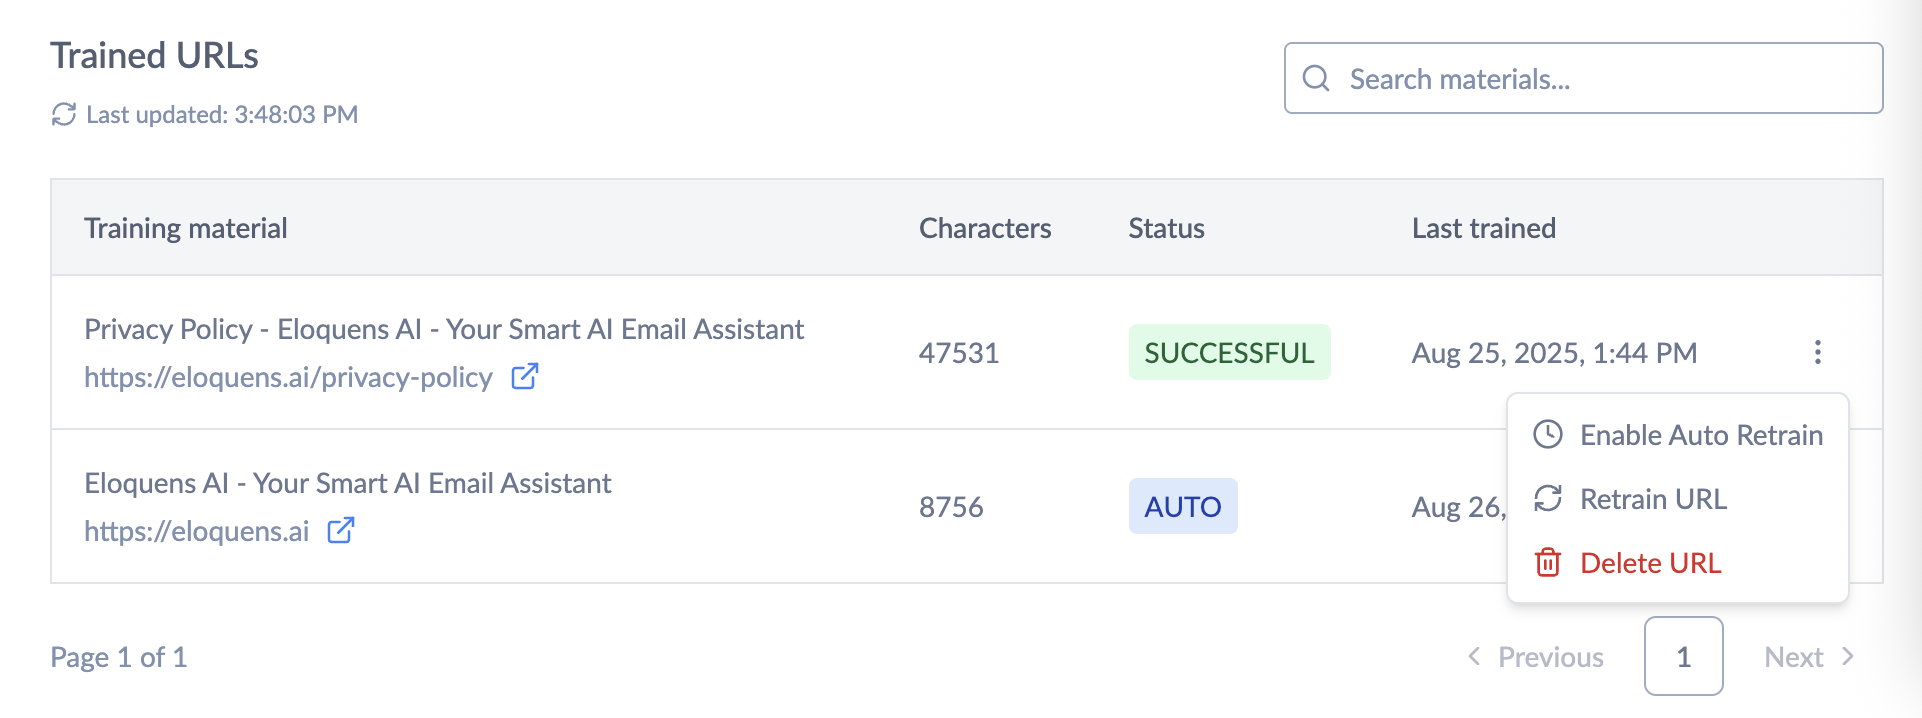1922x718 pixels.
Task: Click the magnifier icon in search box
Action: tap(1316, 78)
